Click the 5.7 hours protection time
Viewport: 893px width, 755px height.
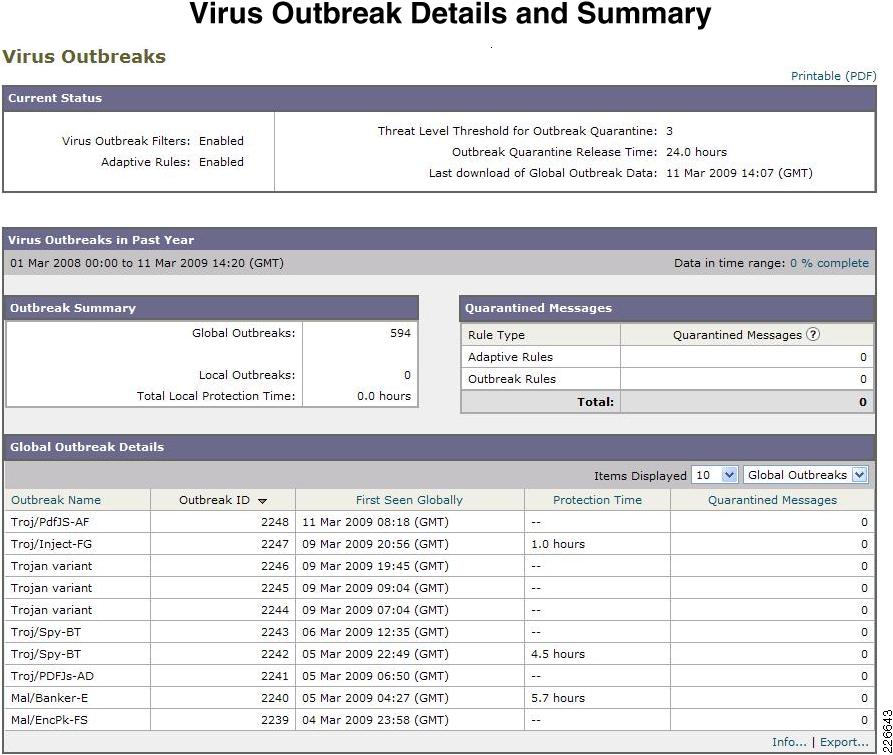[x=558, y=698]
